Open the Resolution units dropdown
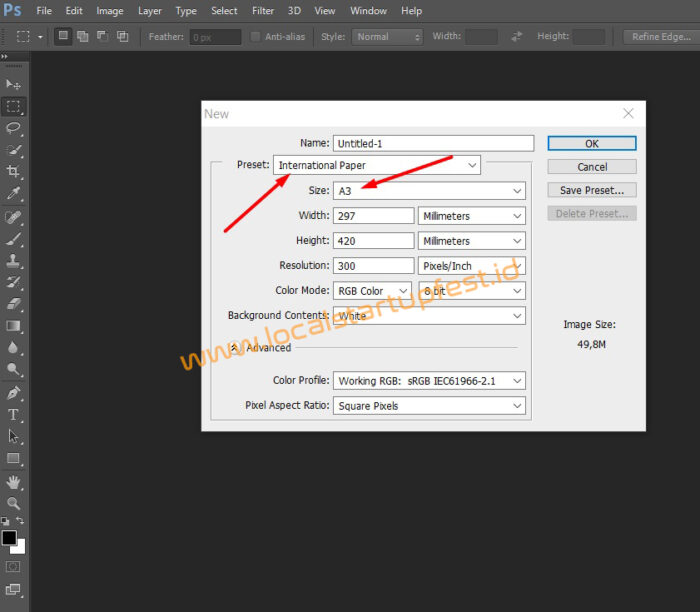700x612 pixels. pyautogui.click(x=471, y=266)
